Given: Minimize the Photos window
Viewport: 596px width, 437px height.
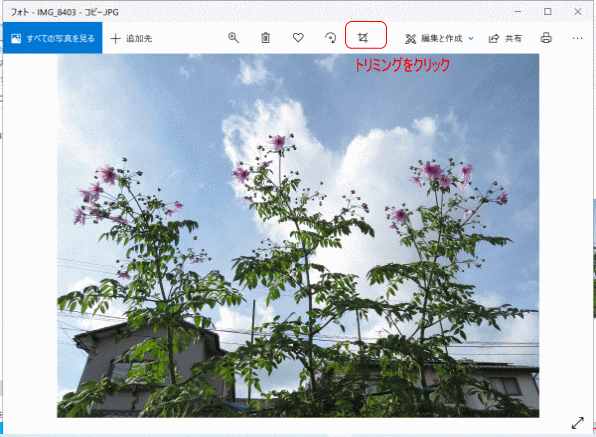Looking at the screenshot, I should [518, 12].
